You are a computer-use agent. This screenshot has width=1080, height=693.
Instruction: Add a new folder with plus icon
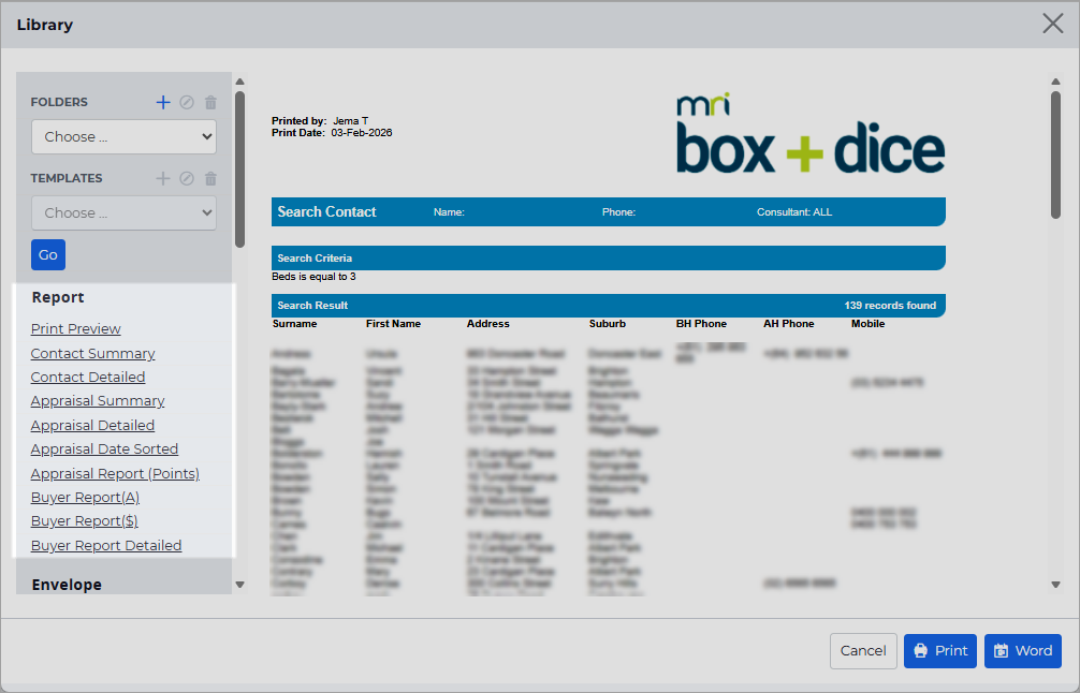tap(163, 102)
